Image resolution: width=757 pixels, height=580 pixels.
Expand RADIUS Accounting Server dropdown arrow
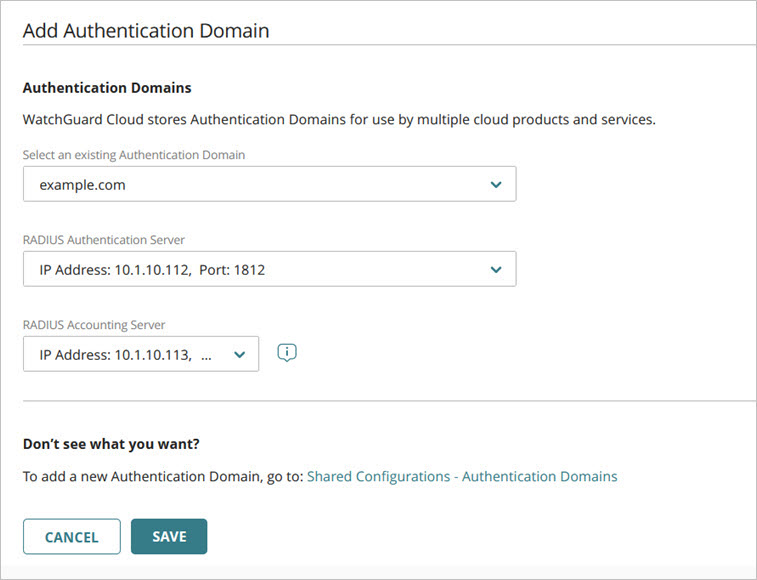239,355
